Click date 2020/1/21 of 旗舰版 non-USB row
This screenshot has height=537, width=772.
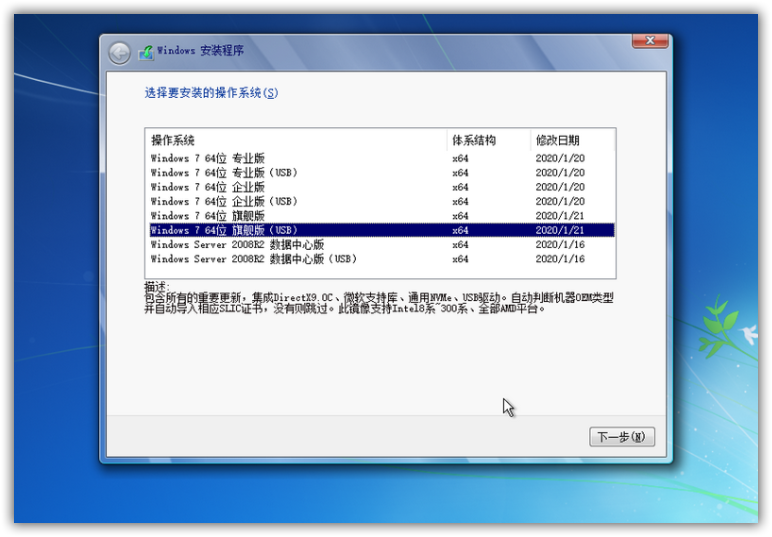point(560,216)
